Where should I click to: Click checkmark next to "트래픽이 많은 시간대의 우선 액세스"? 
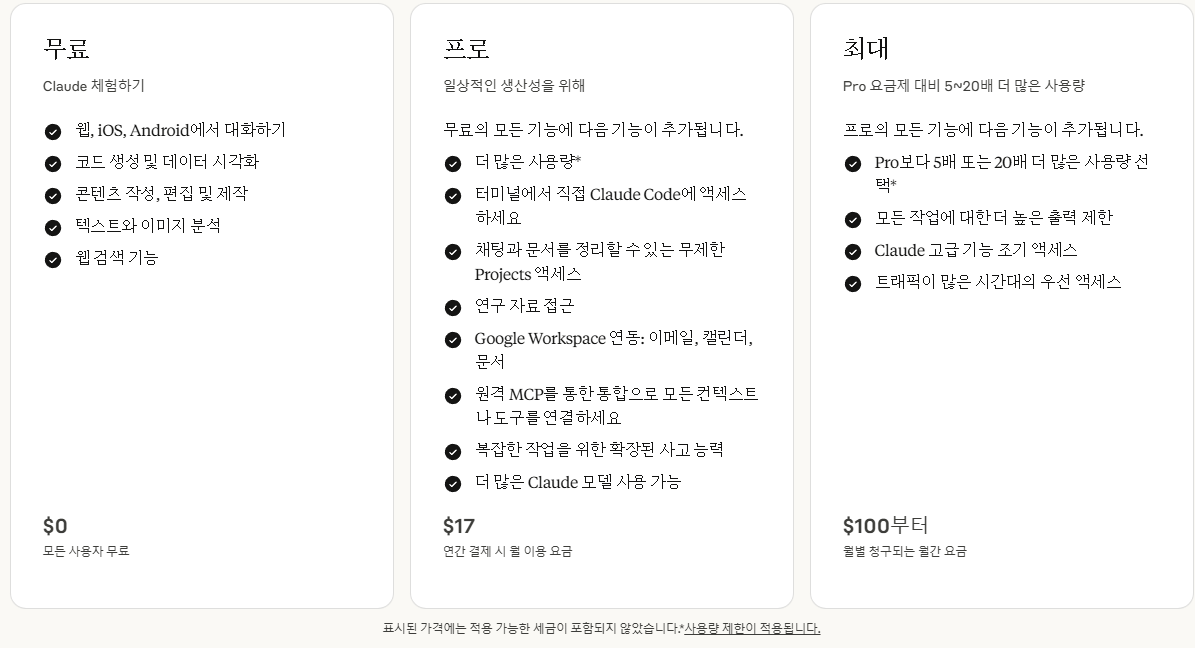853,283
